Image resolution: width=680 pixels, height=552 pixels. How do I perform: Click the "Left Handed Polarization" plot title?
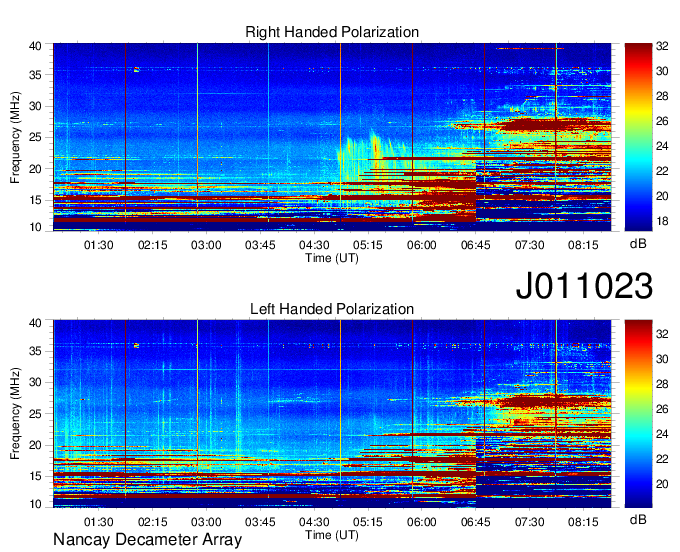(332, 309)
